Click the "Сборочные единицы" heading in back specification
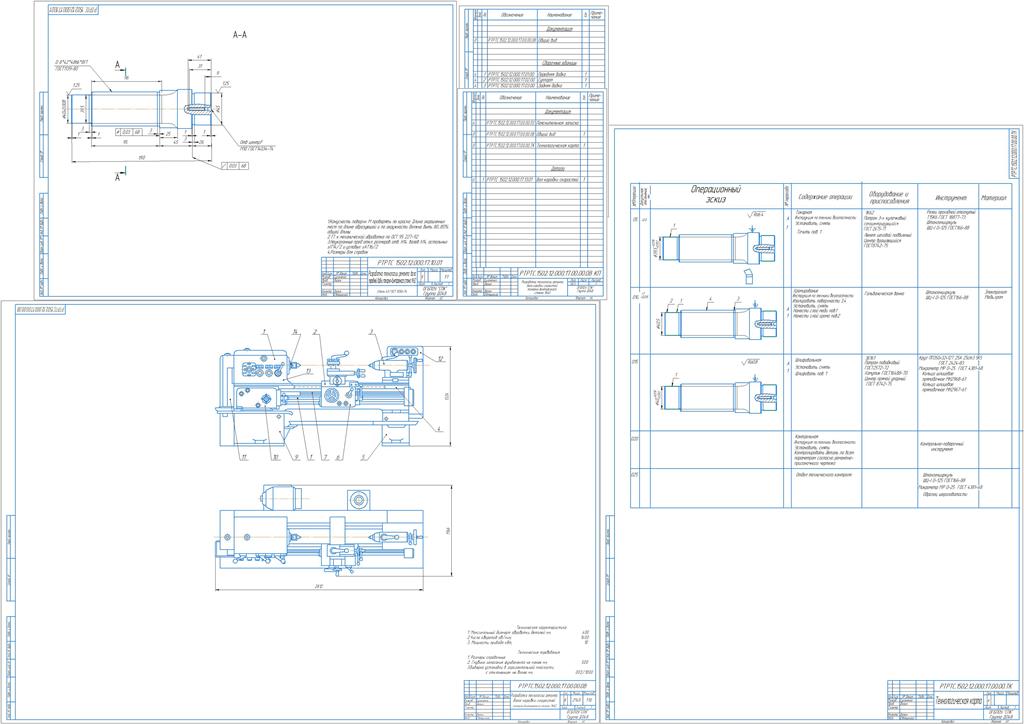 559,63
